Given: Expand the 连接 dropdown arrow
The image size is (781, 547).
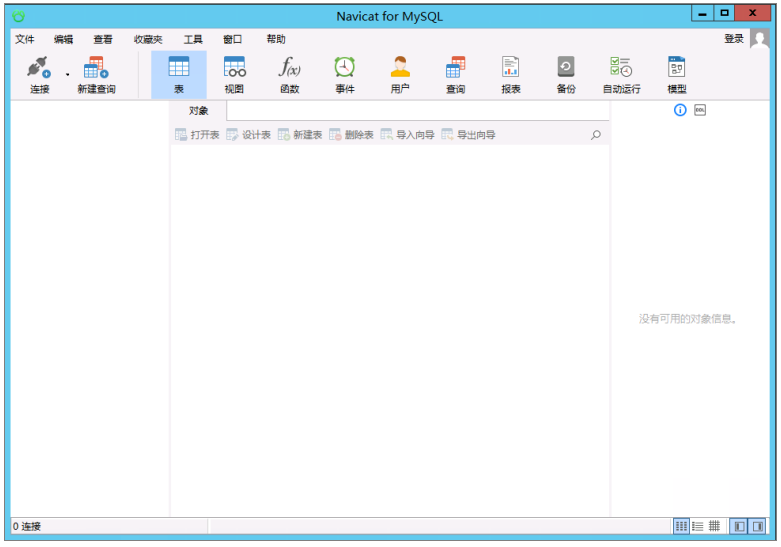Looking at the screenshot, I should pyautogui.click(x=67, y=75).
